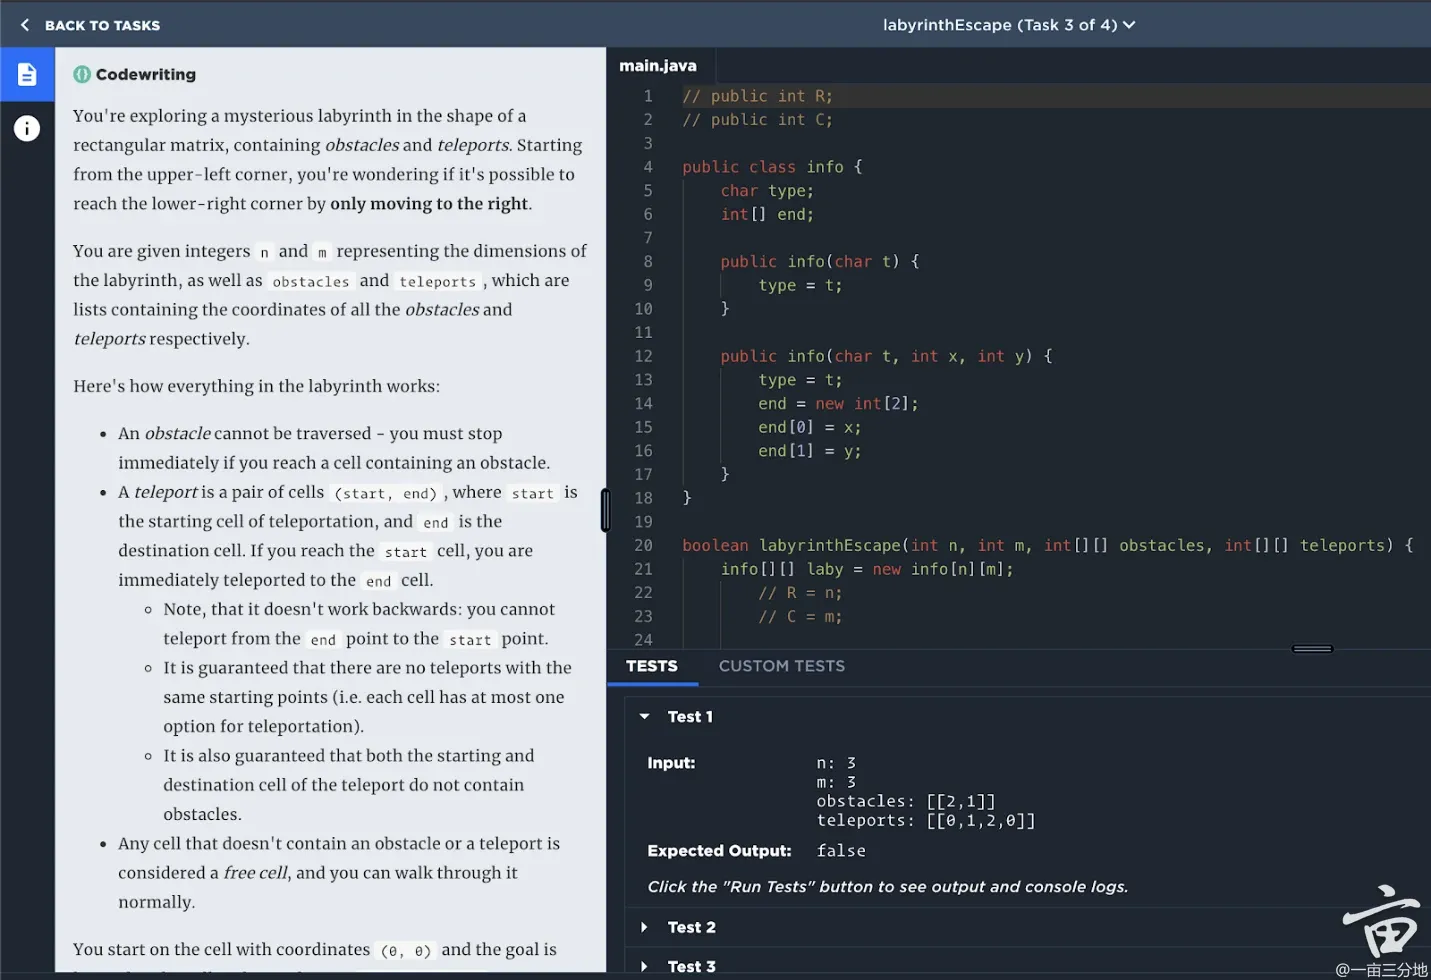Image resolution: width=1431 pixels, height=980 pixels.
Task: Select the main.java file tab
Action: click(x=658, y=66)
